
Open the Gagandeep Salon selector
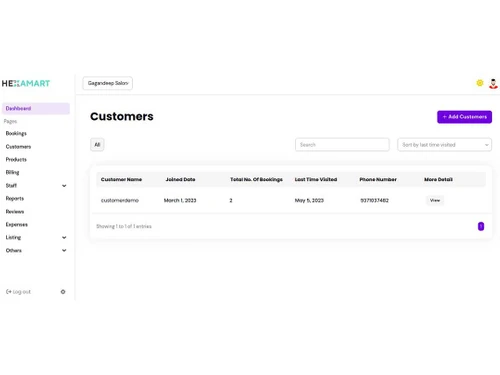tap(108, 83)
